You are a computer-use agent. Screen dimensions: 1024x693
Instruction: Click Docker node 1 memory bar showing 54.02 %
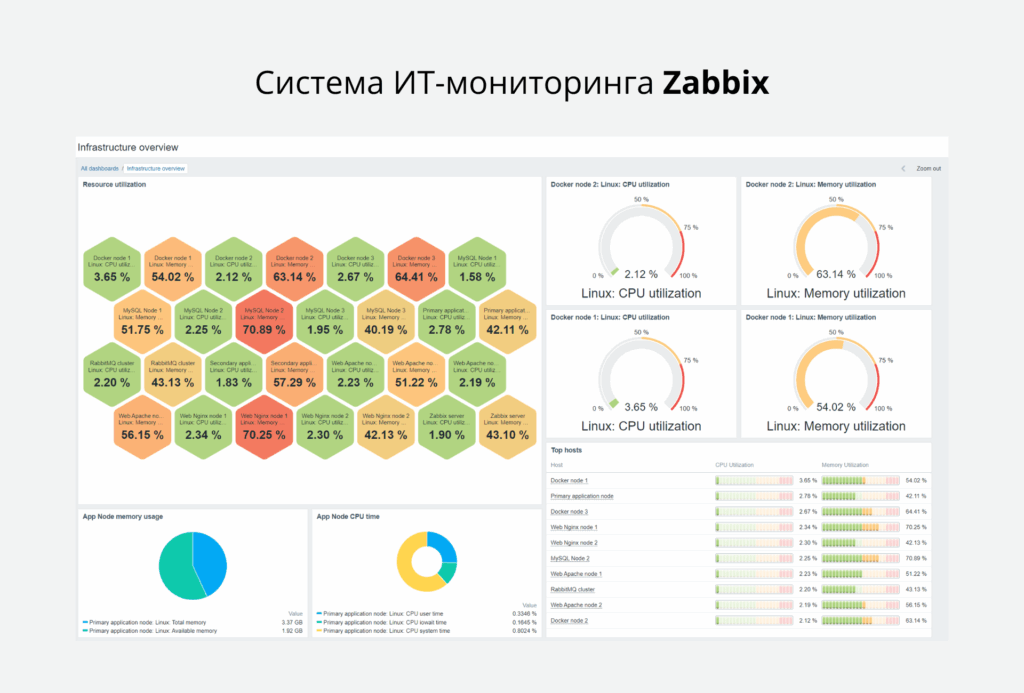pyautogui.click(x=860, y=481)
